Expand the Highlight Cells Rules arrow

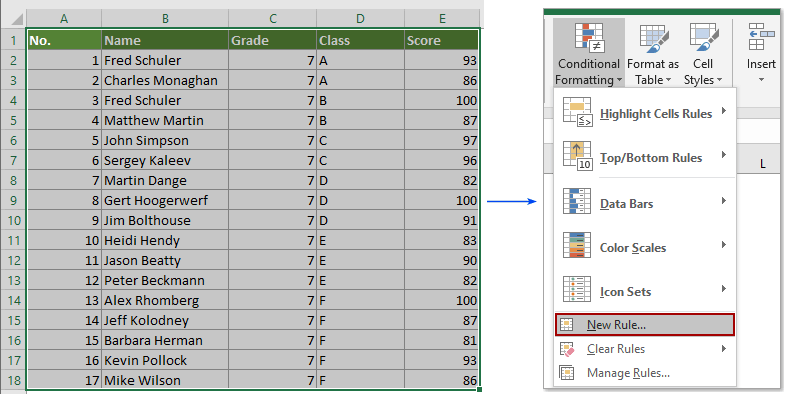click(x=724, y=111)
